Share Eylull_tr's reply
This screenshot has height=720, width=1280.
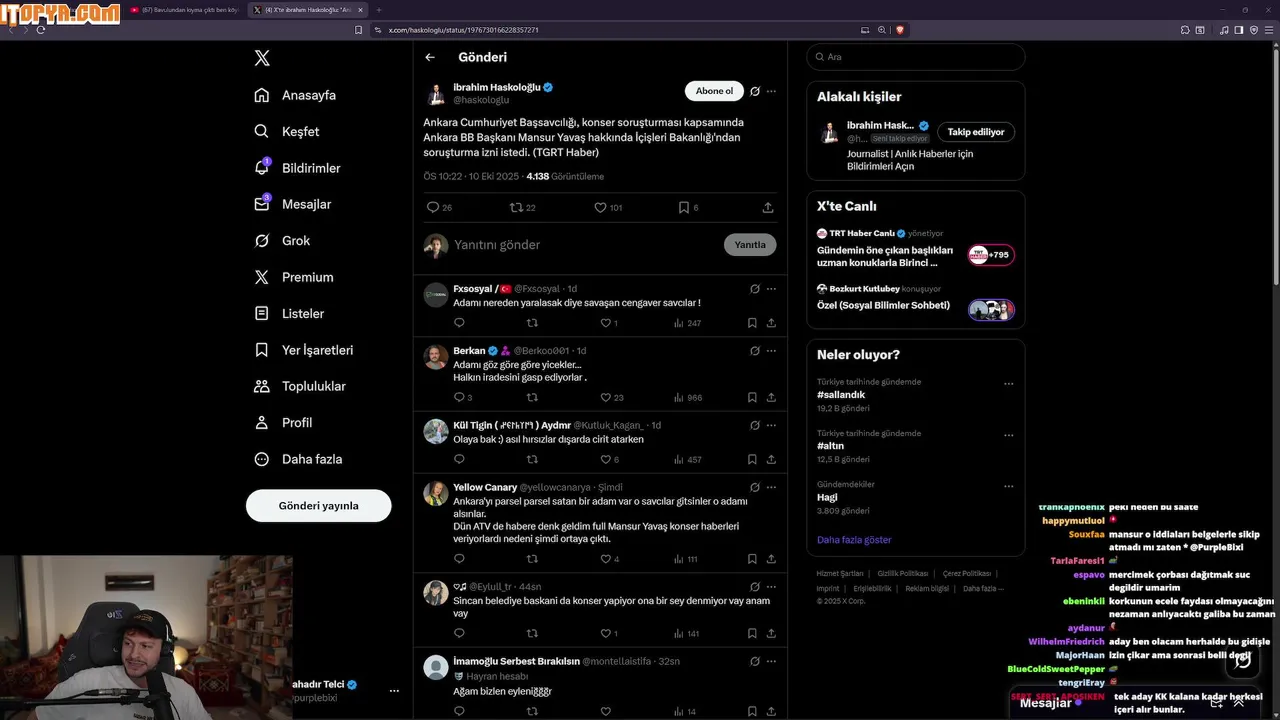click(x=771, y=634)
